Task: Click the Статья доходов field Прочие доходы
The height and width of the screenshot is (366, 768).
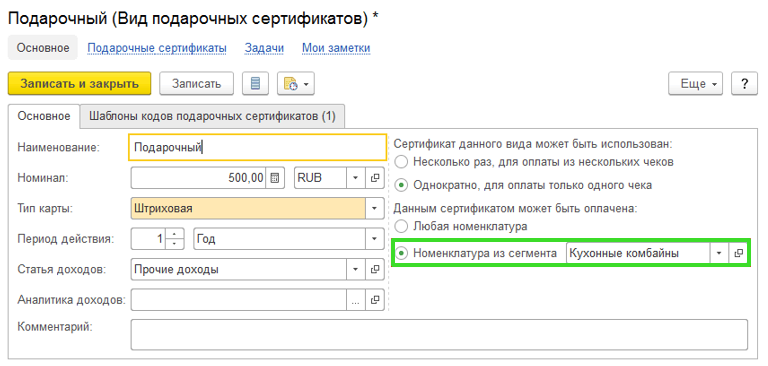Action: [239, 269]
